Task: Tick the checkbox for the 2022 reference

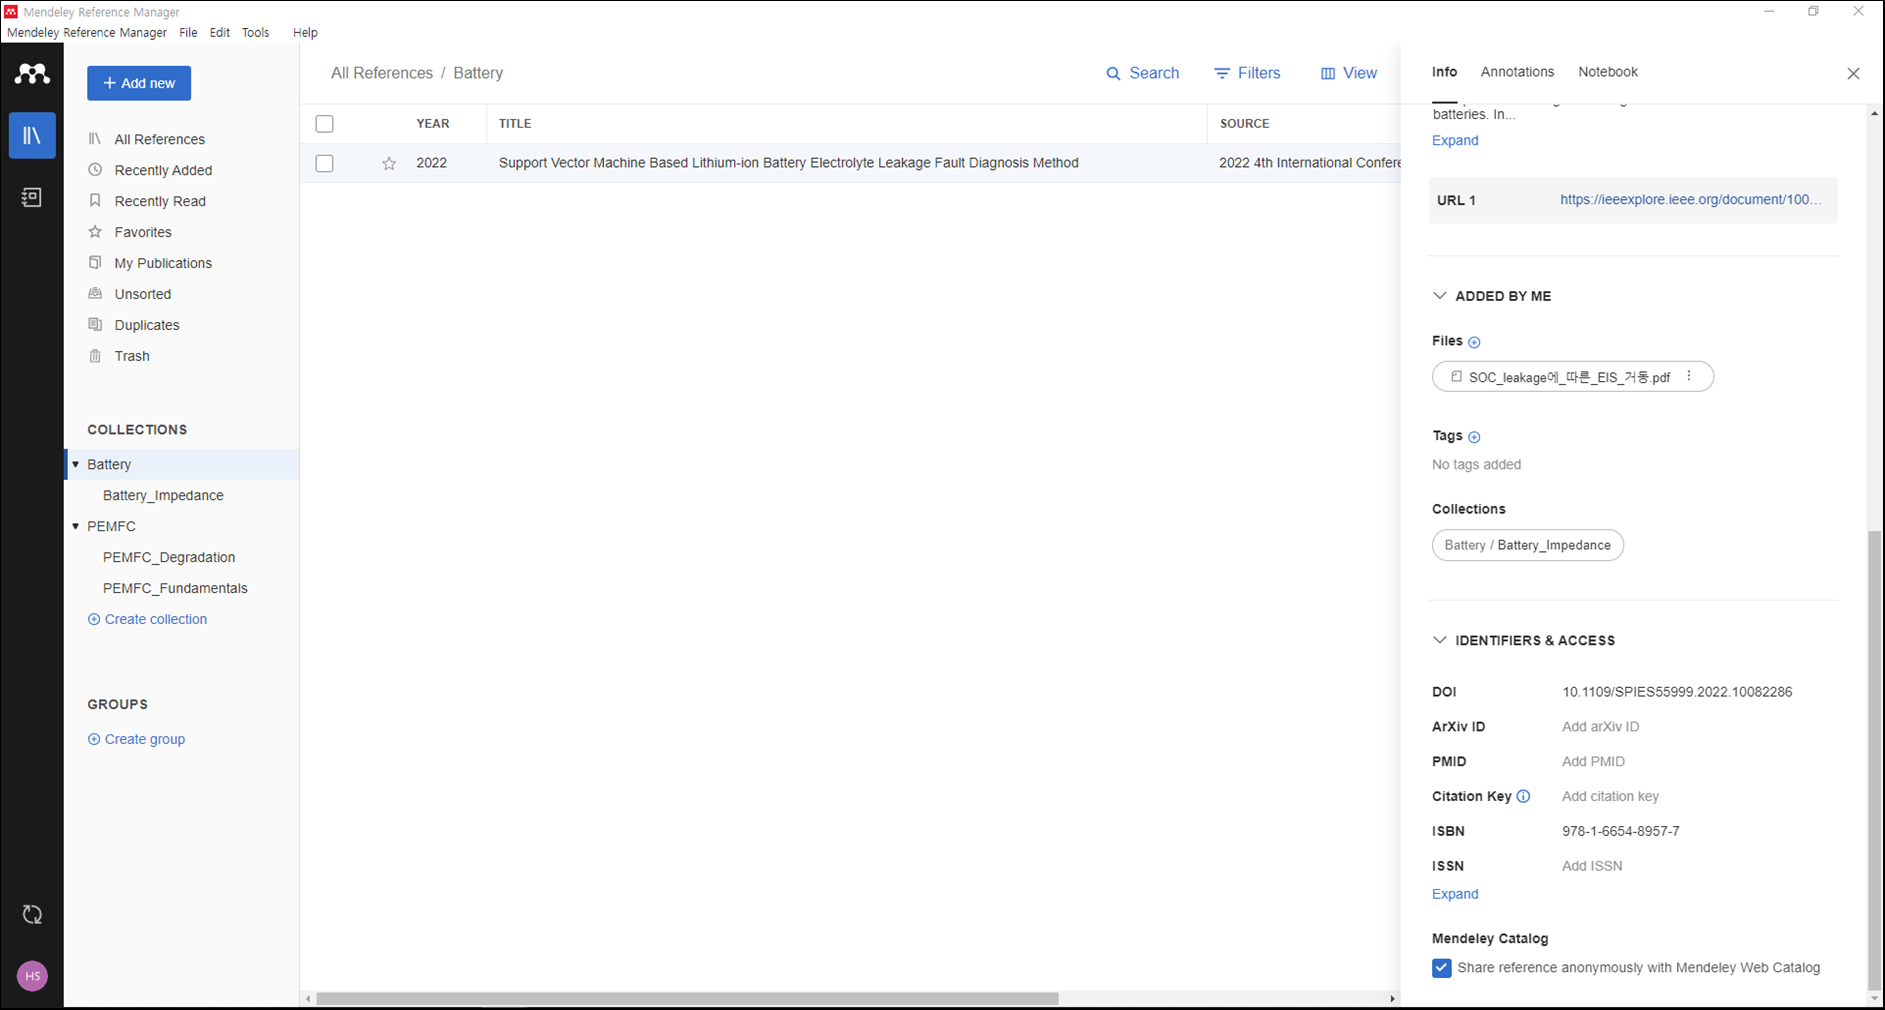Action: click(324, 163)
